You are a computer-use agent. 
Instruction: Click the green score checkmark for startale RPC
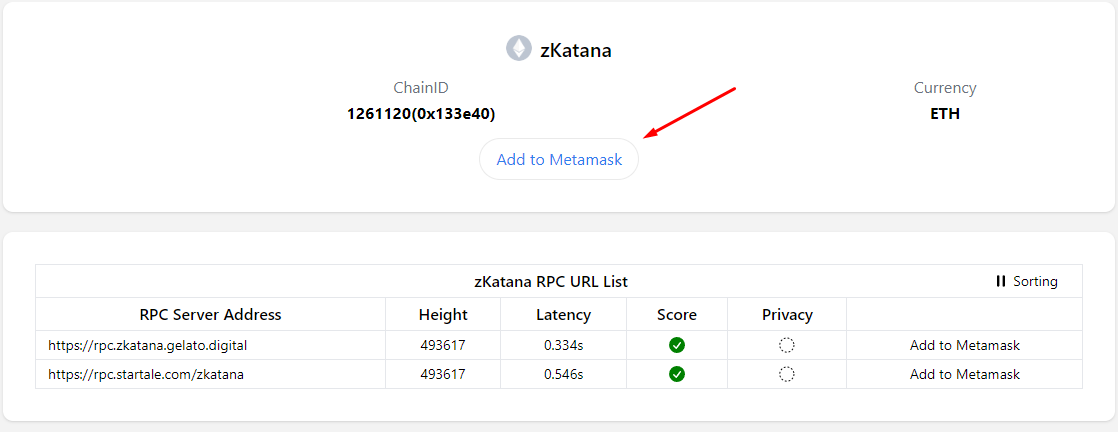point(677,374)
